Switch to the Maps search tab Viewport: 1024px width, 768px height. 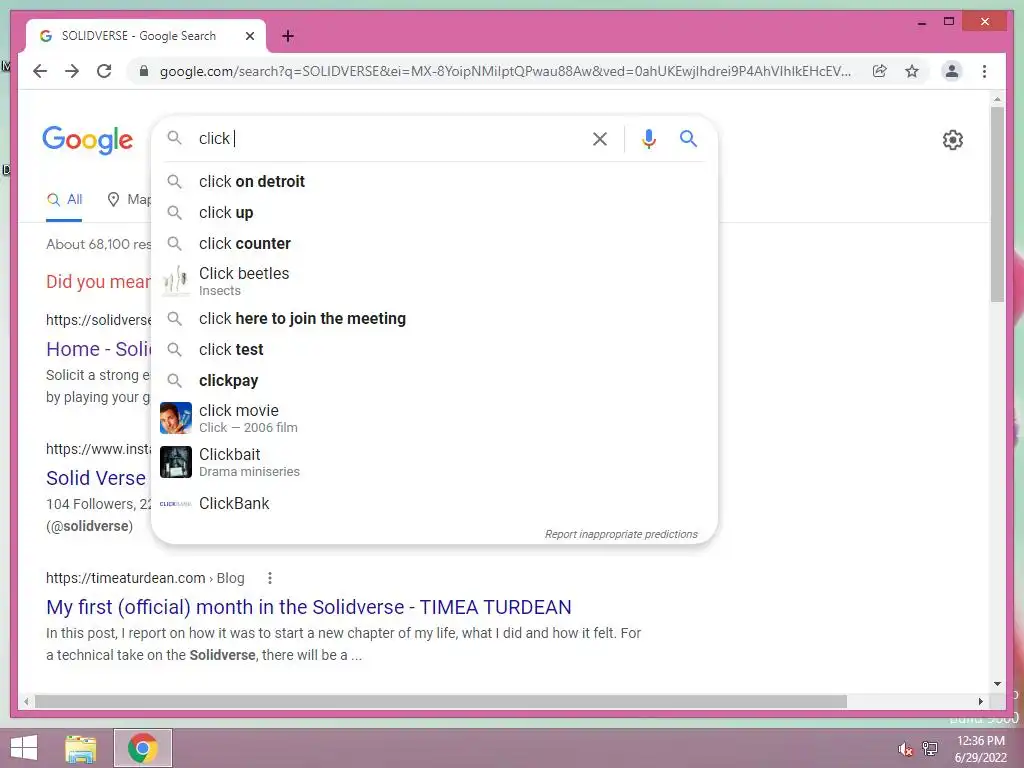coord(129,199)
